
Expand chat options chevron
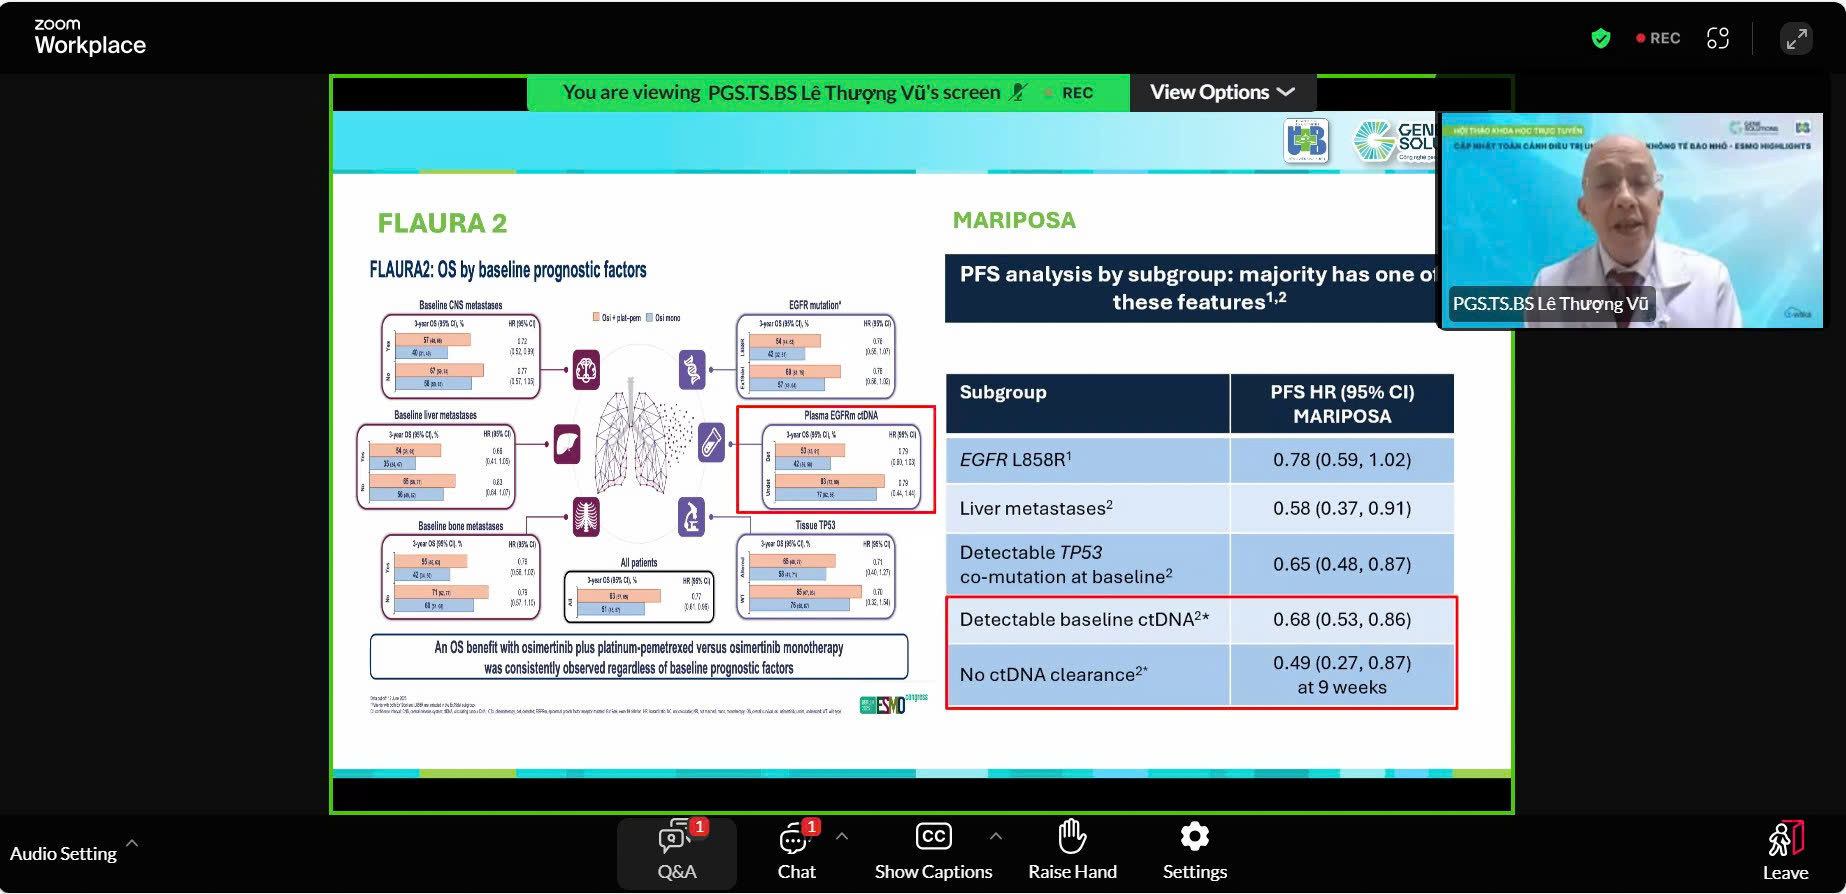842,836
